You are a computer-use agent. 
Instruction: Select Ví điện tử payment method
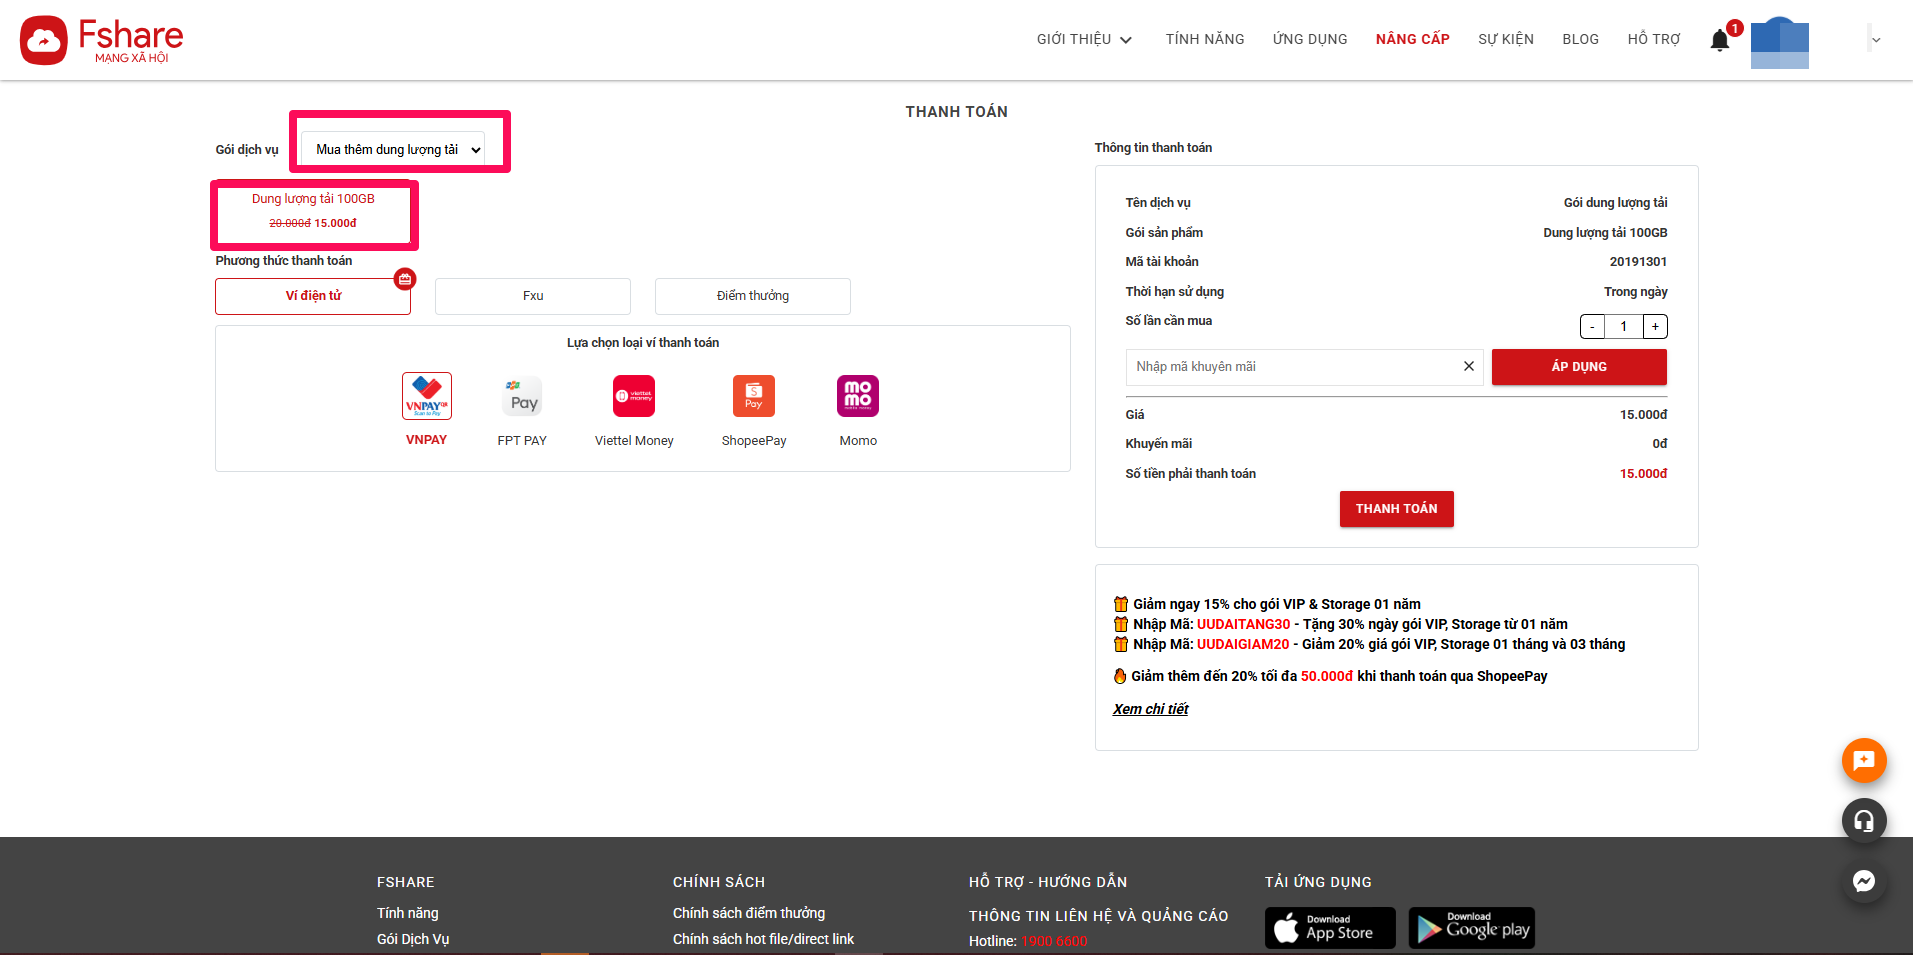pyautogui.click(x=313, y=296)
